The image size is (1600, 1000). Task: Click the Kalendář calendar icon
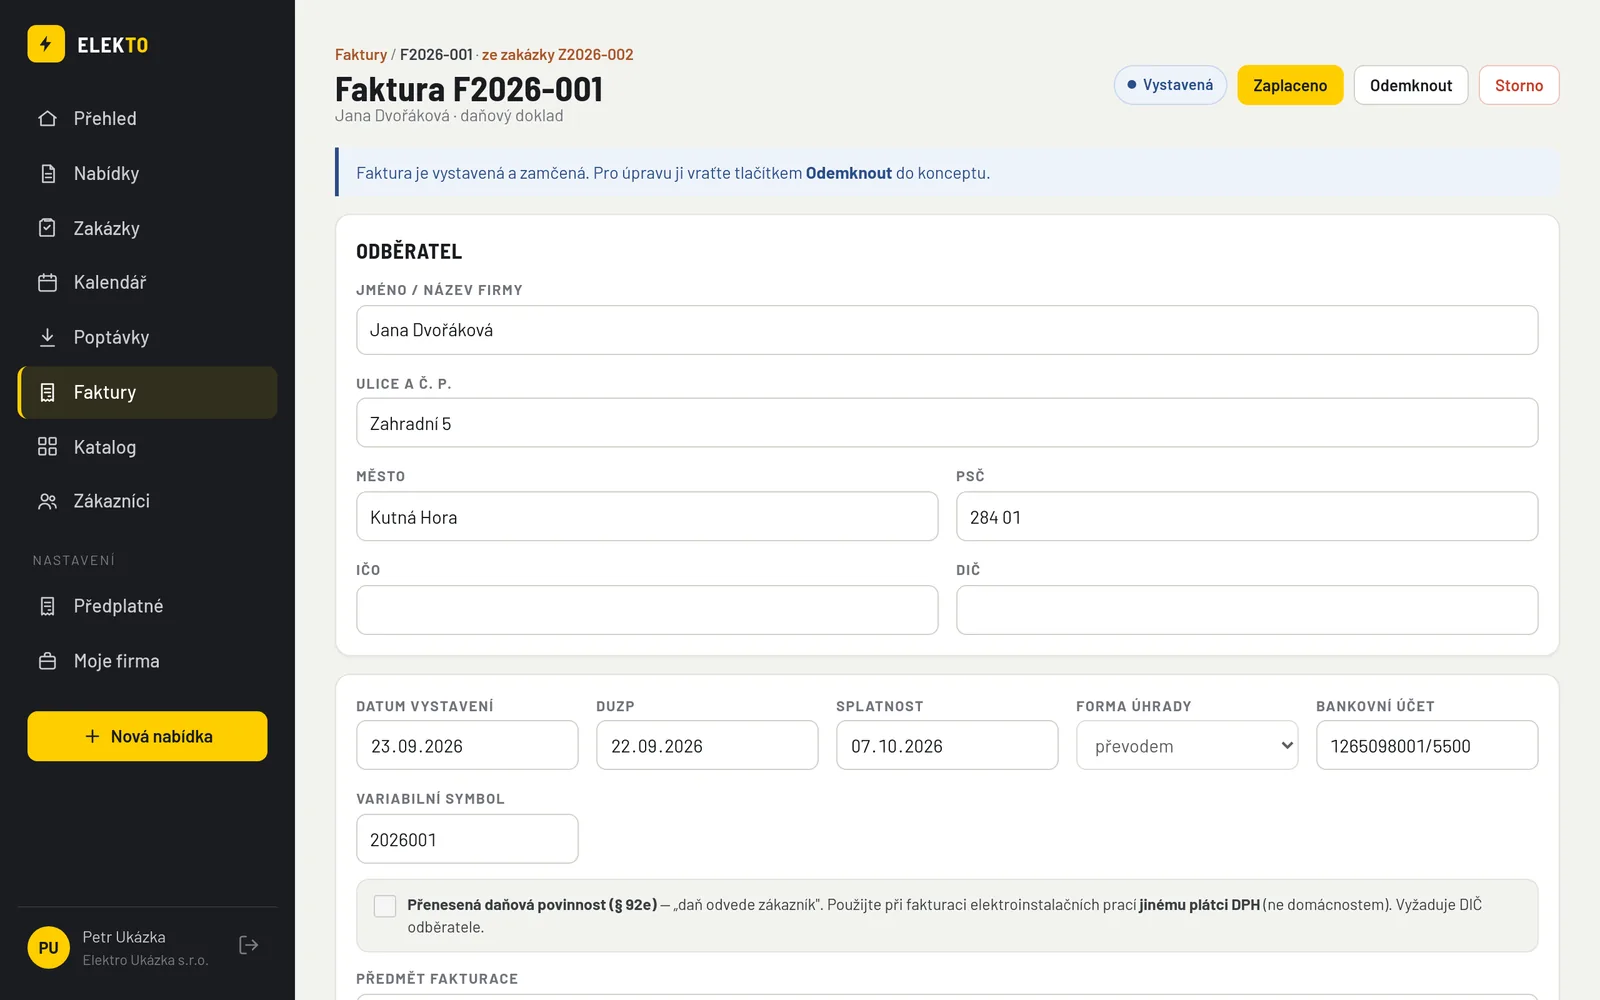(47, 282)
